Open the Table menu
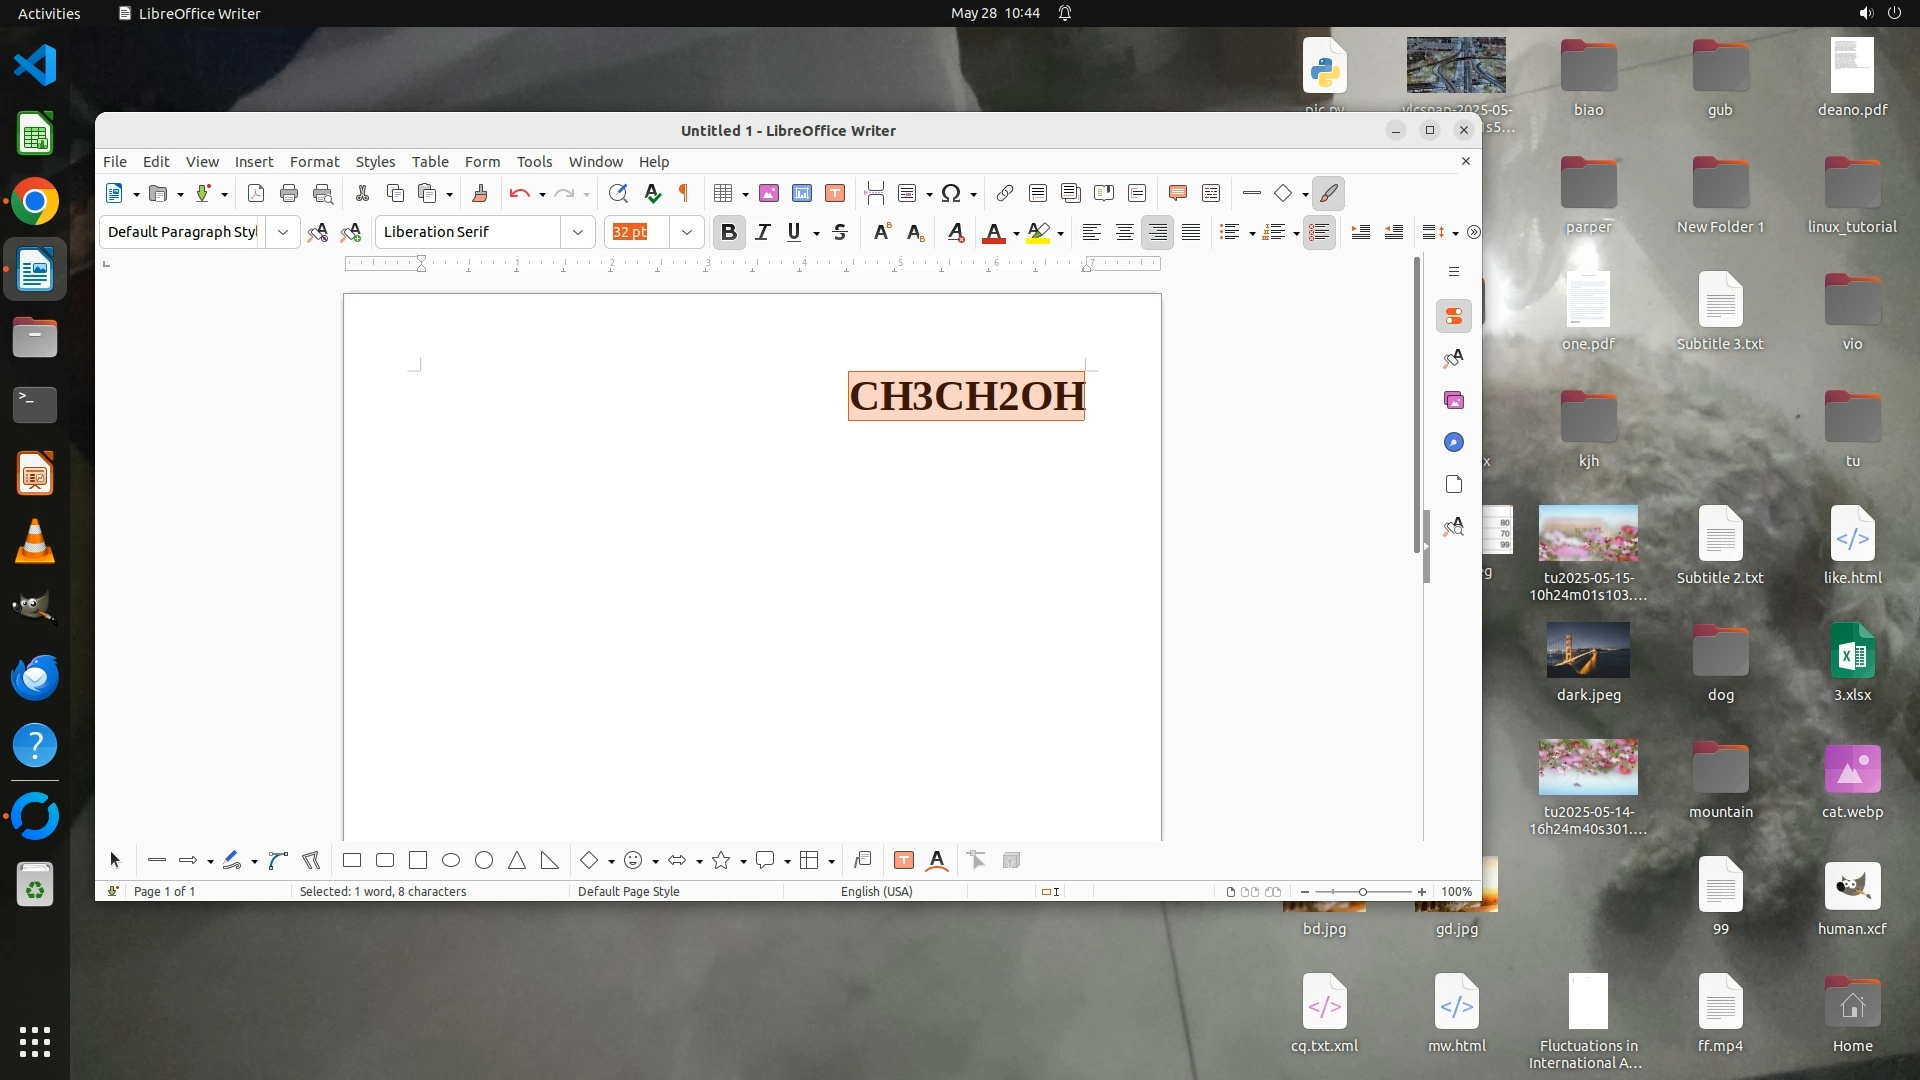The height and width of the screenshot is (1080, 1920). [430, 162]
